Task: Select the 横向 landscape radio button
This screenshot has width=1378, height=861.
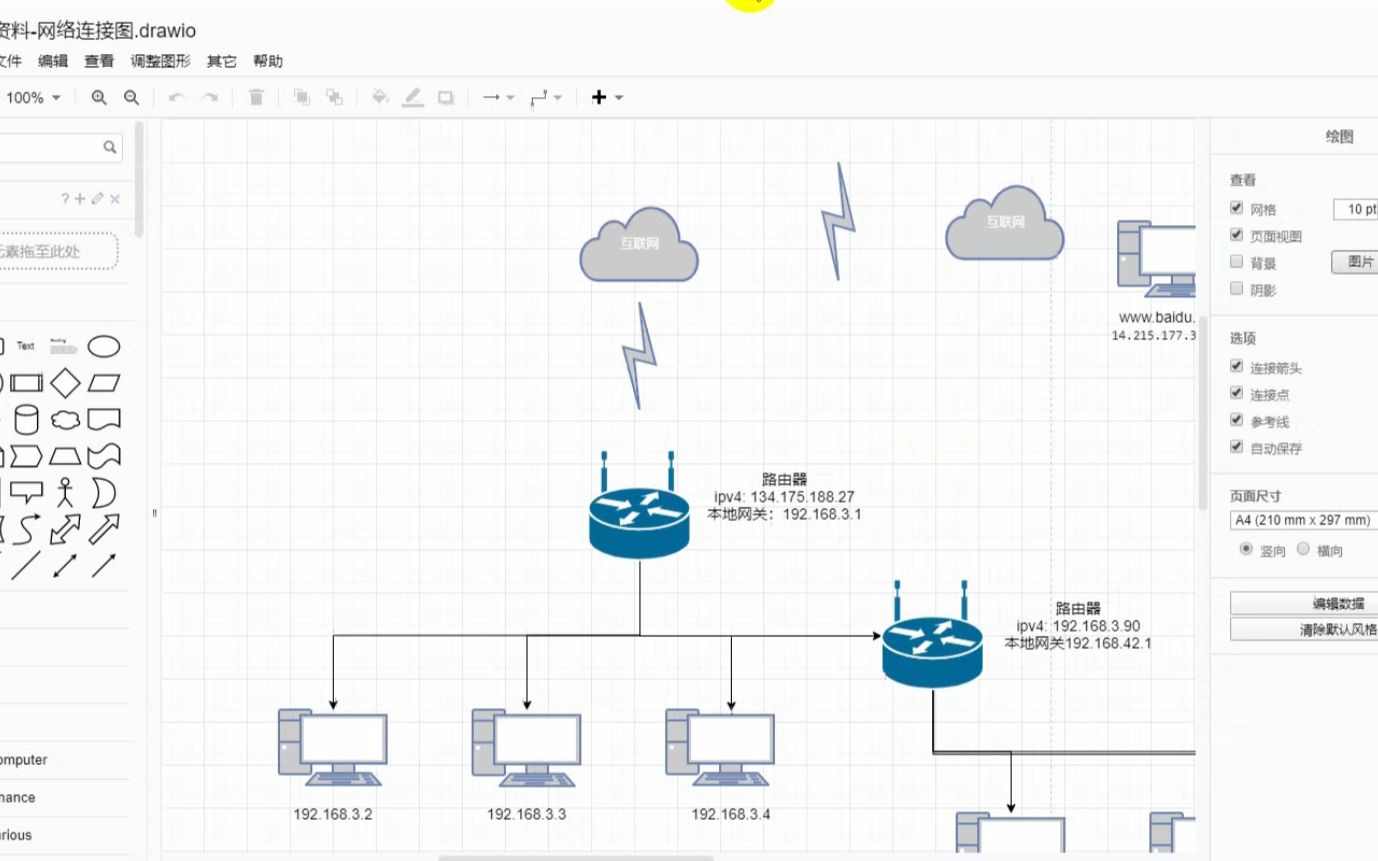Action: (x=1303, y=549)
